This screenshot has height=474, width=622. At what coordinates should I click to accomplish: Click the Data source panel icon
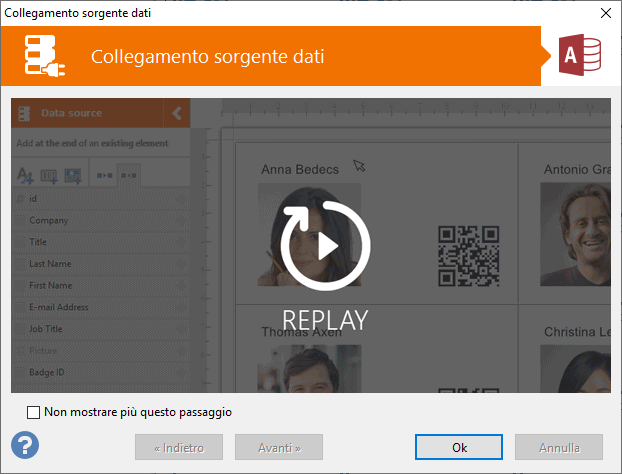25,113
